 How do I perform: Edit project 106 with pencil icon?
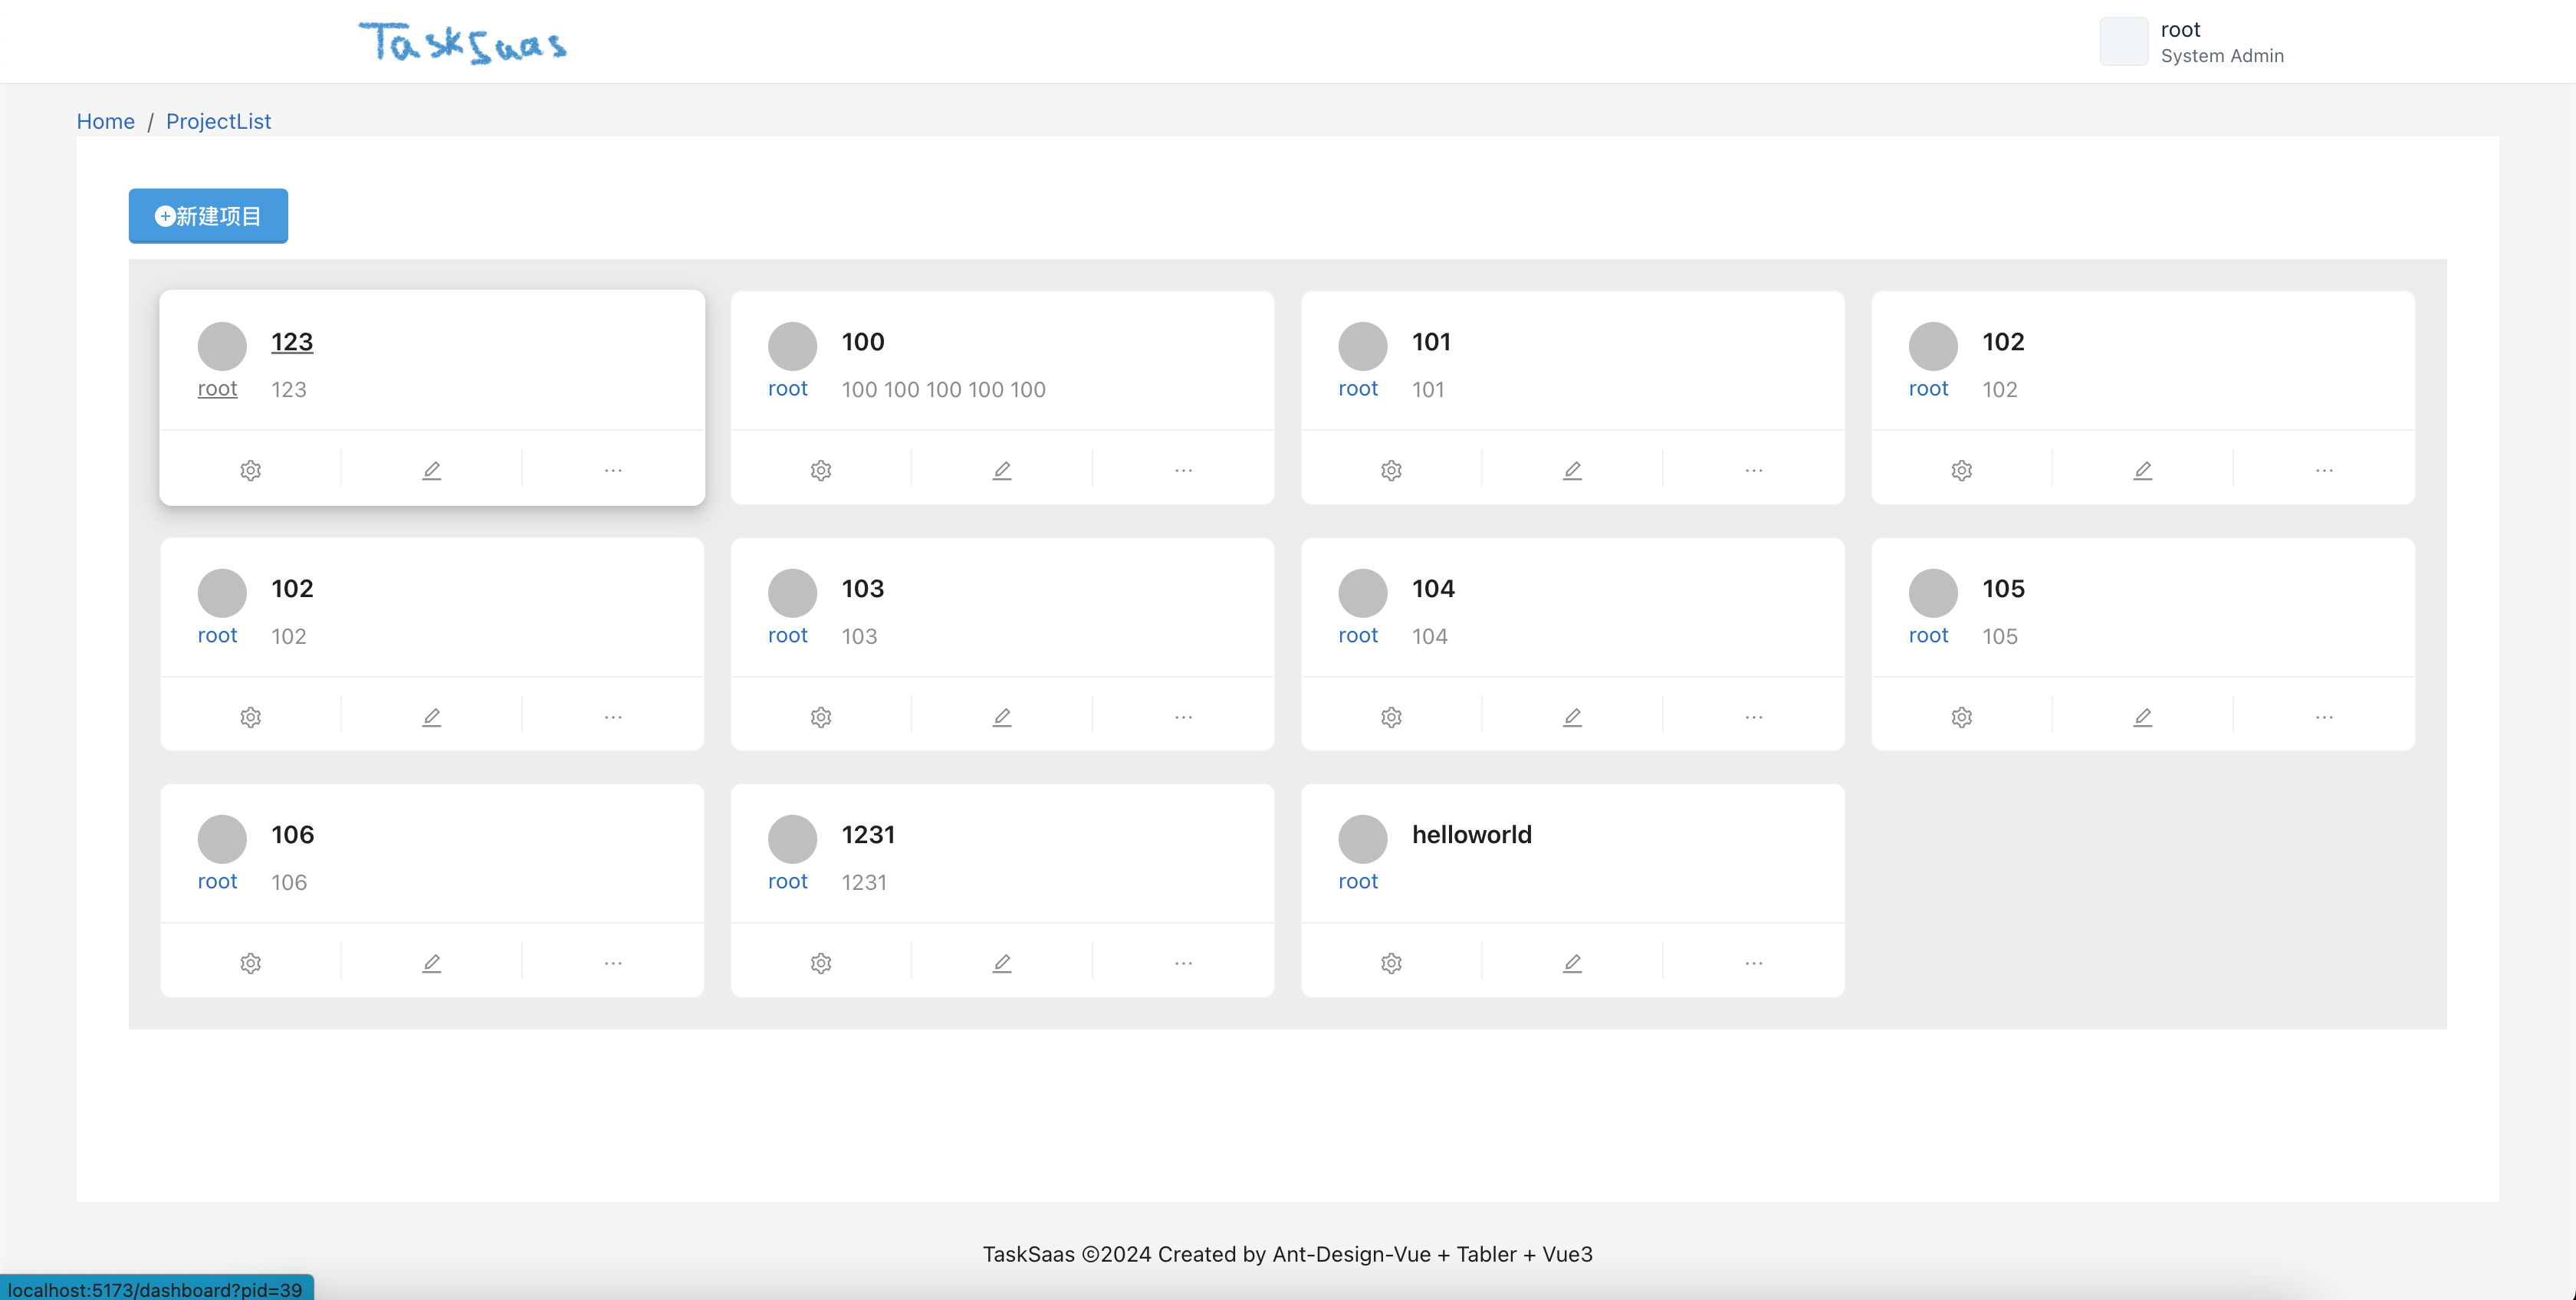[x=431, y=963]
